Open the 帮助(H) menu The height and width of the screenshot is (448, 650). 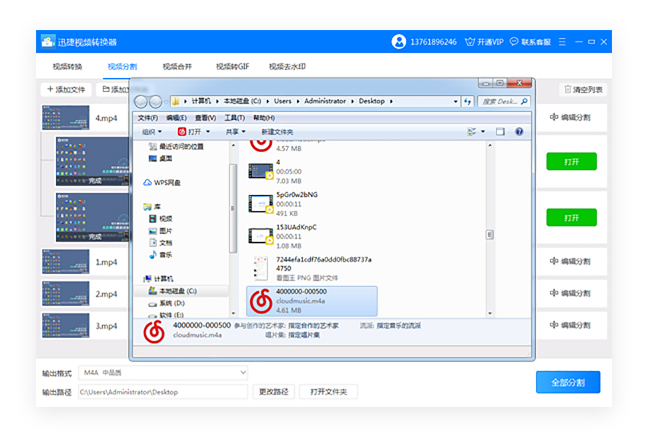click(264, 118)
